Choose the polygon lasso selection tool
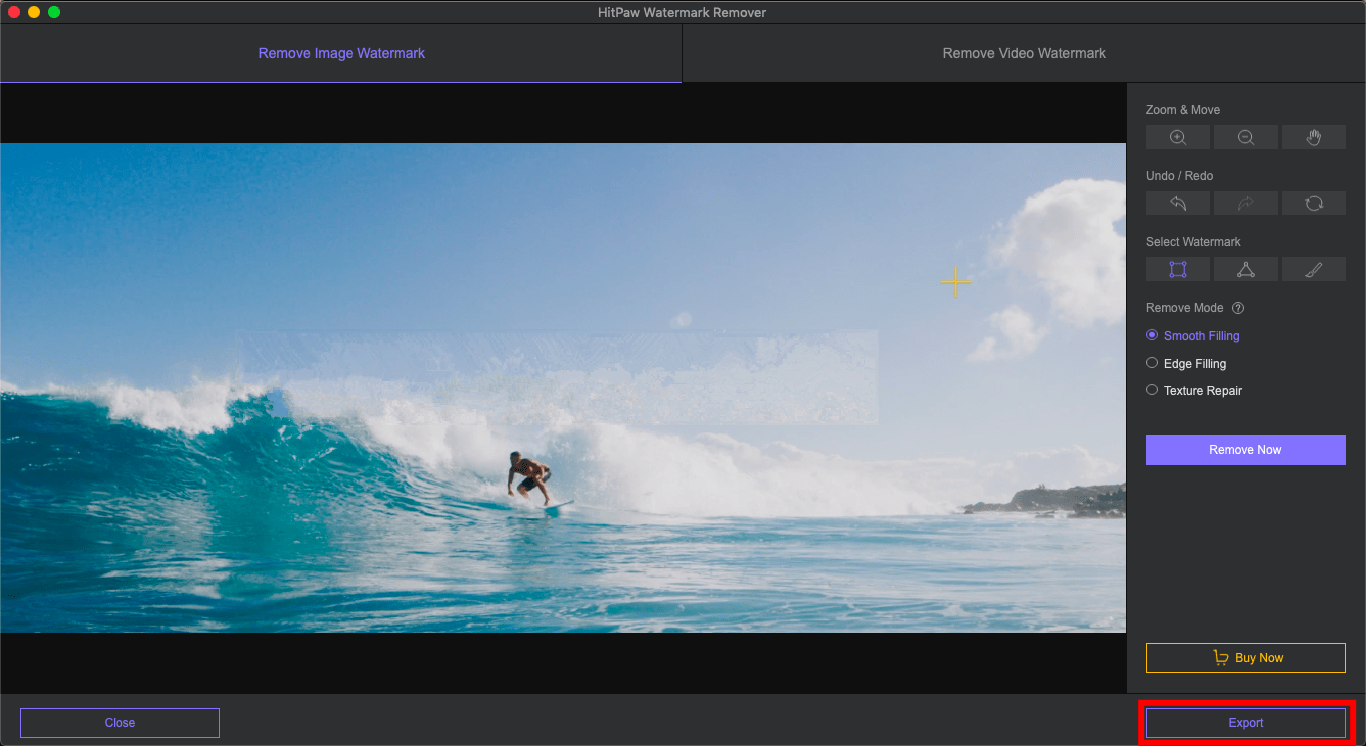This screenshot has width=1366, height=746. tap(1246, 269)
